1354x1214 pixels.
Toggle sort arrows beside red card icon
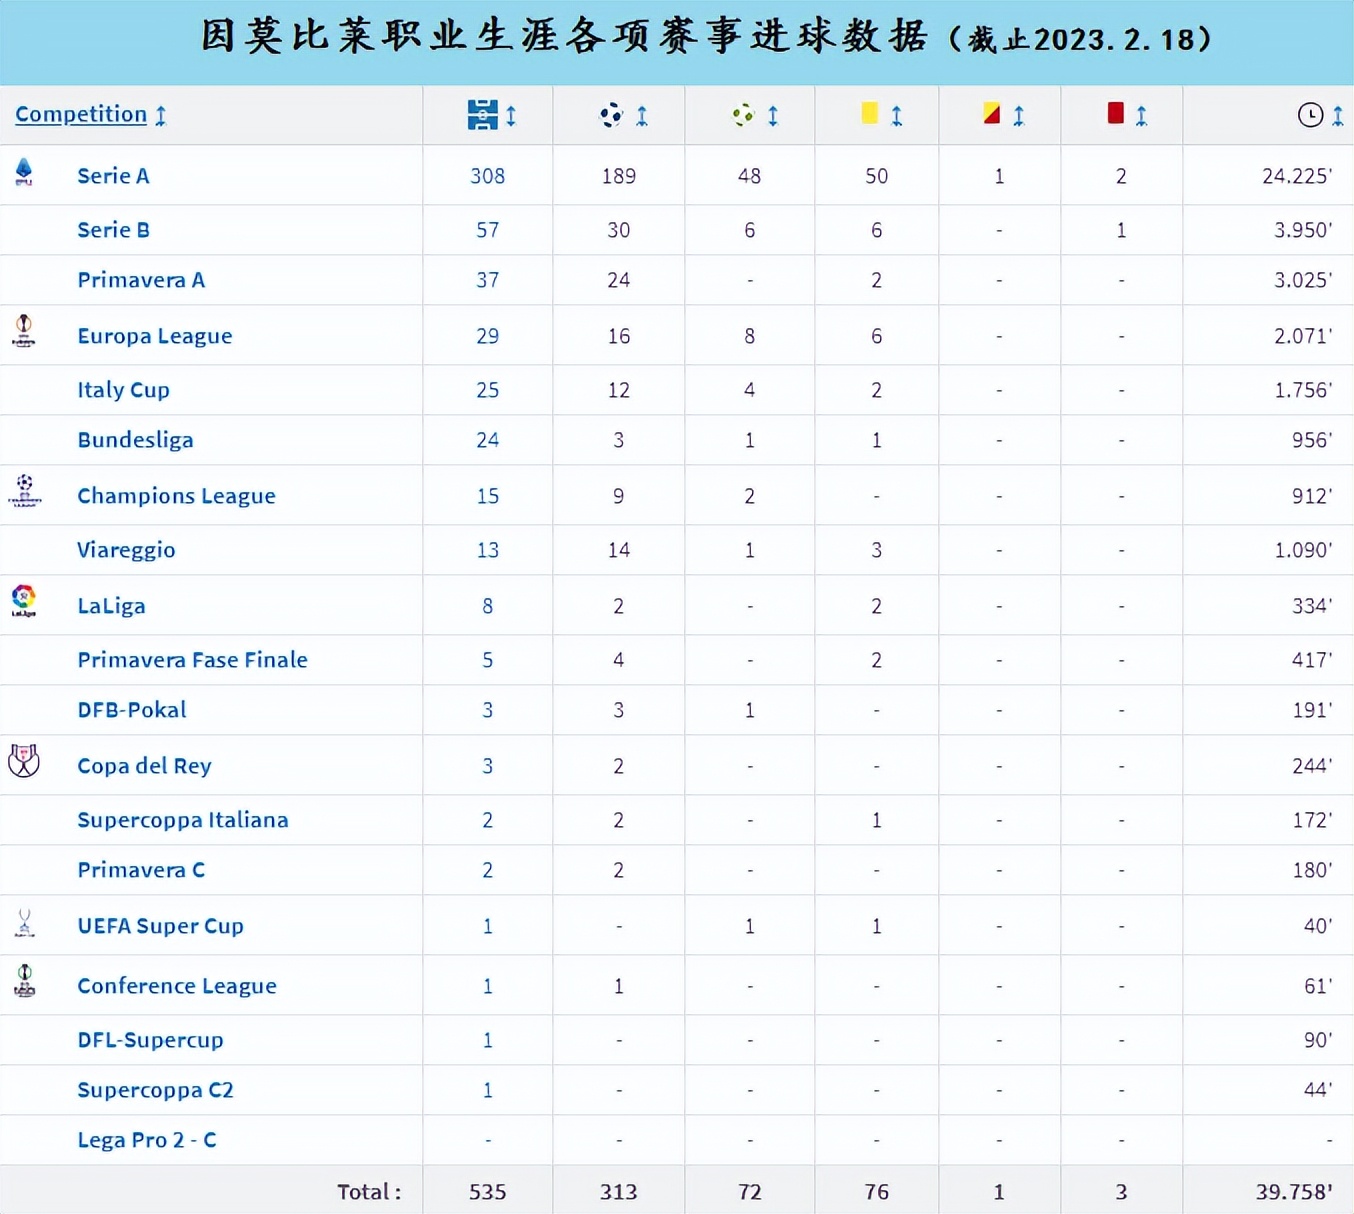(x=1141, y=116)
